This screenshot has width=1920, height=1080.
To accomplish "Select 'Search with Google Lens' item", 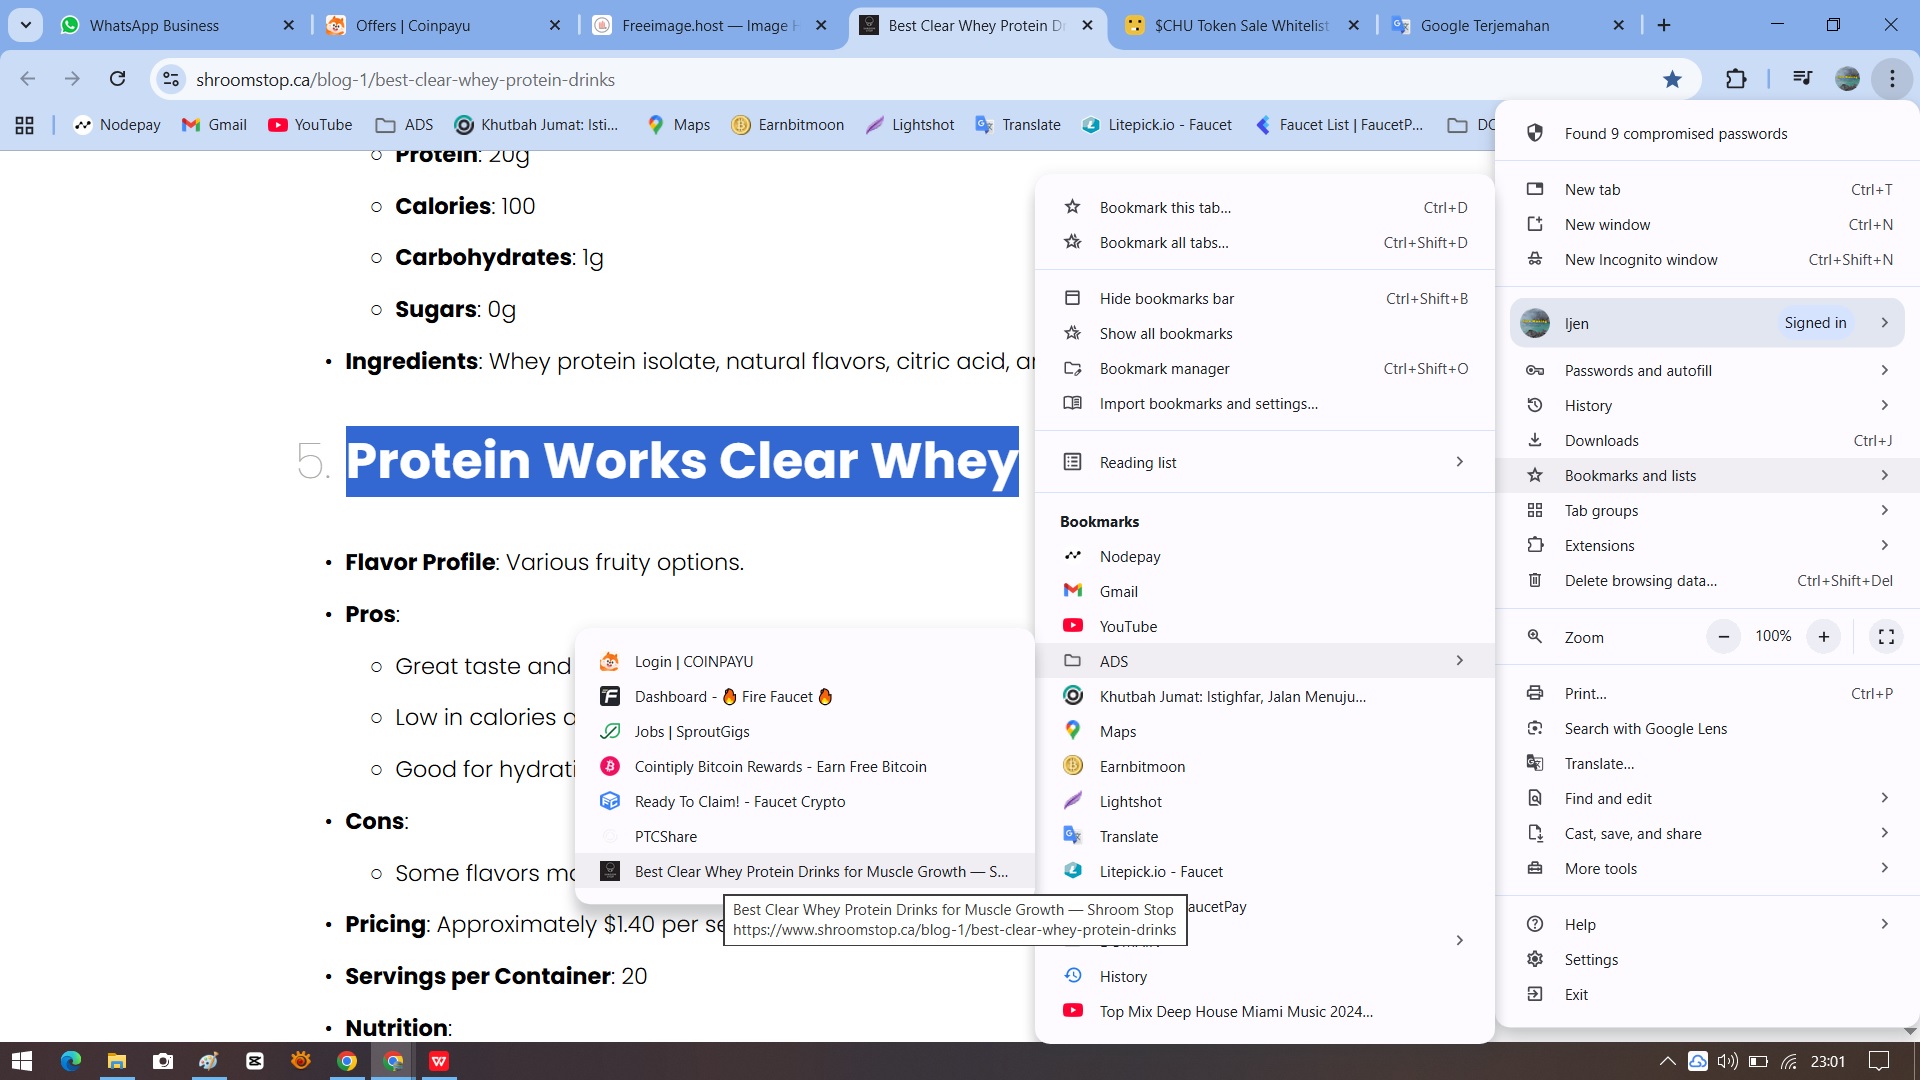I will click(x=1708, y=728).
